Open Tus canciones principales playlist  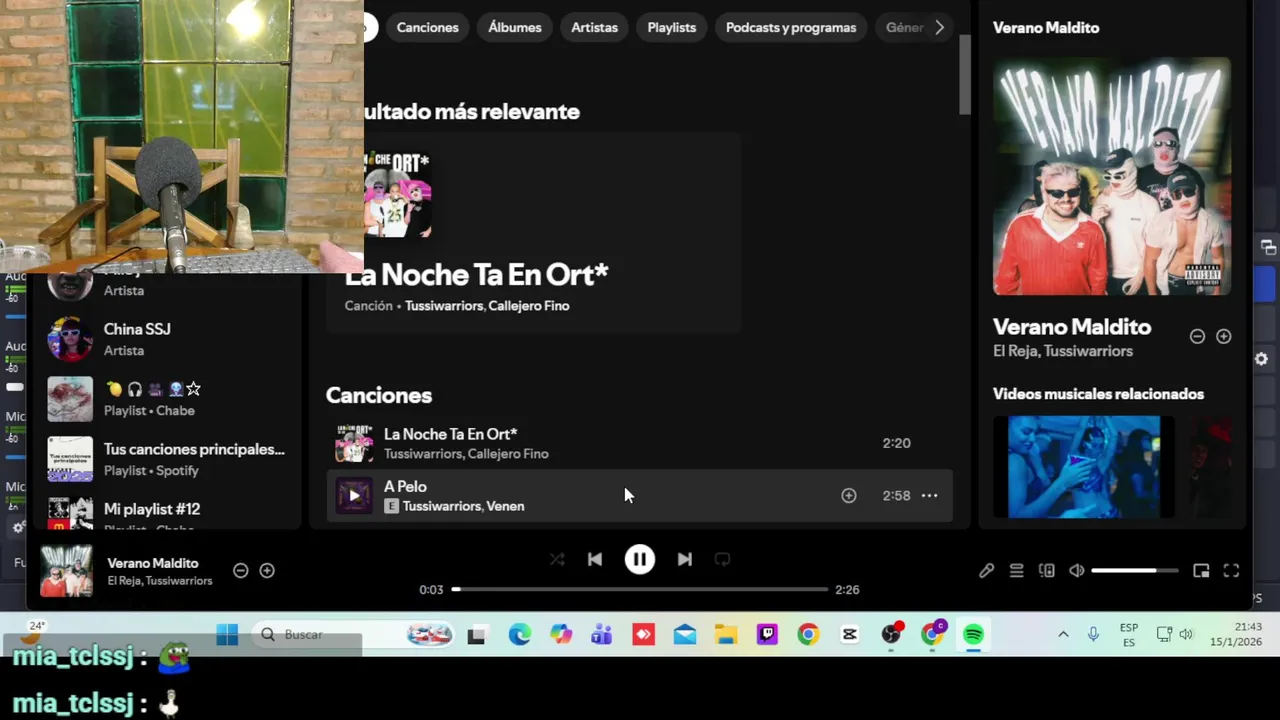(x=166, y=459)
